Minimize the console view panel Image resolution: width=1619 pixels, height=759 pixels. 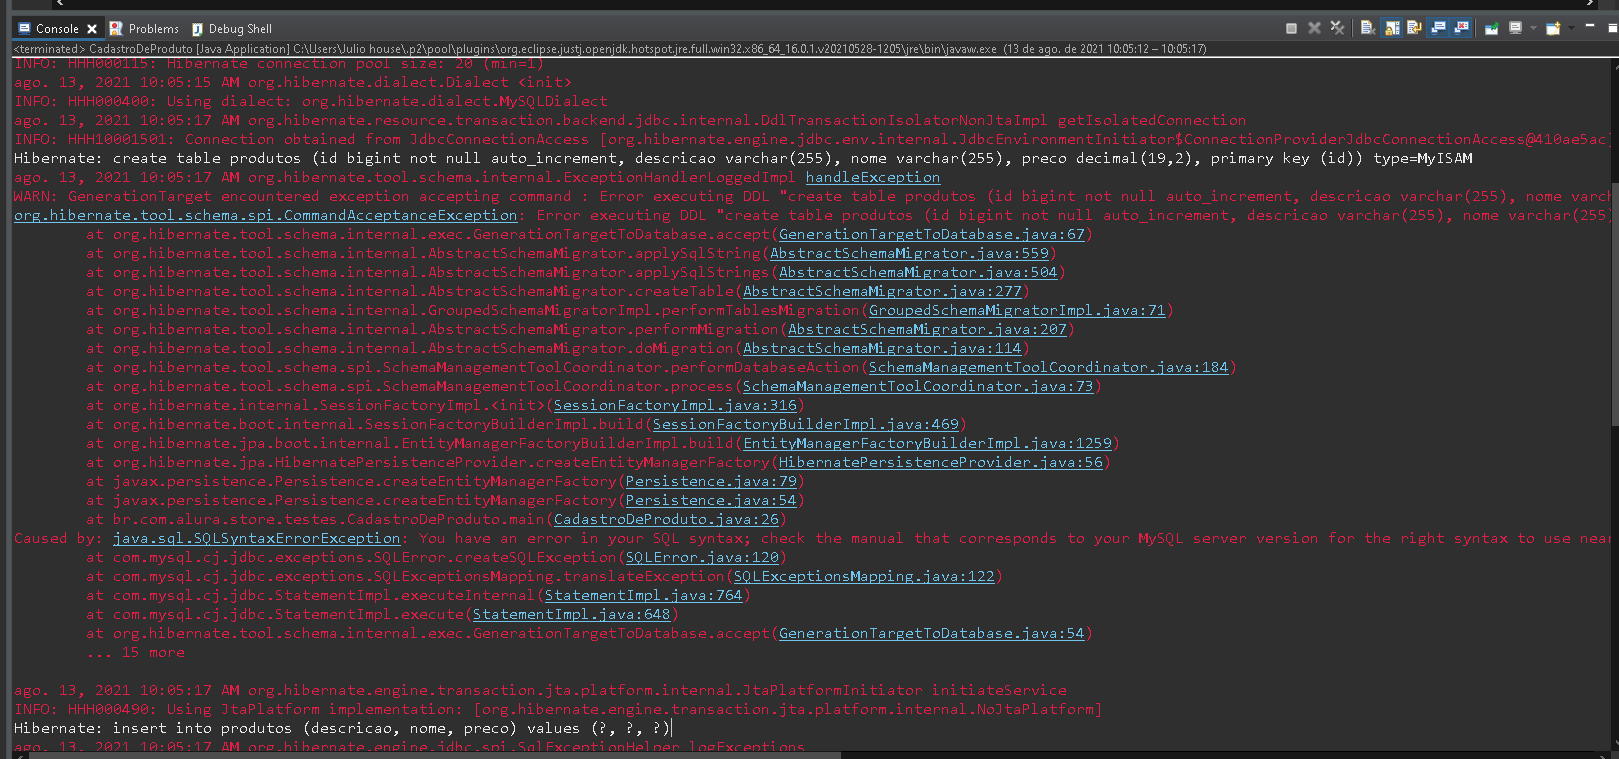click(x=1590, y=25)
